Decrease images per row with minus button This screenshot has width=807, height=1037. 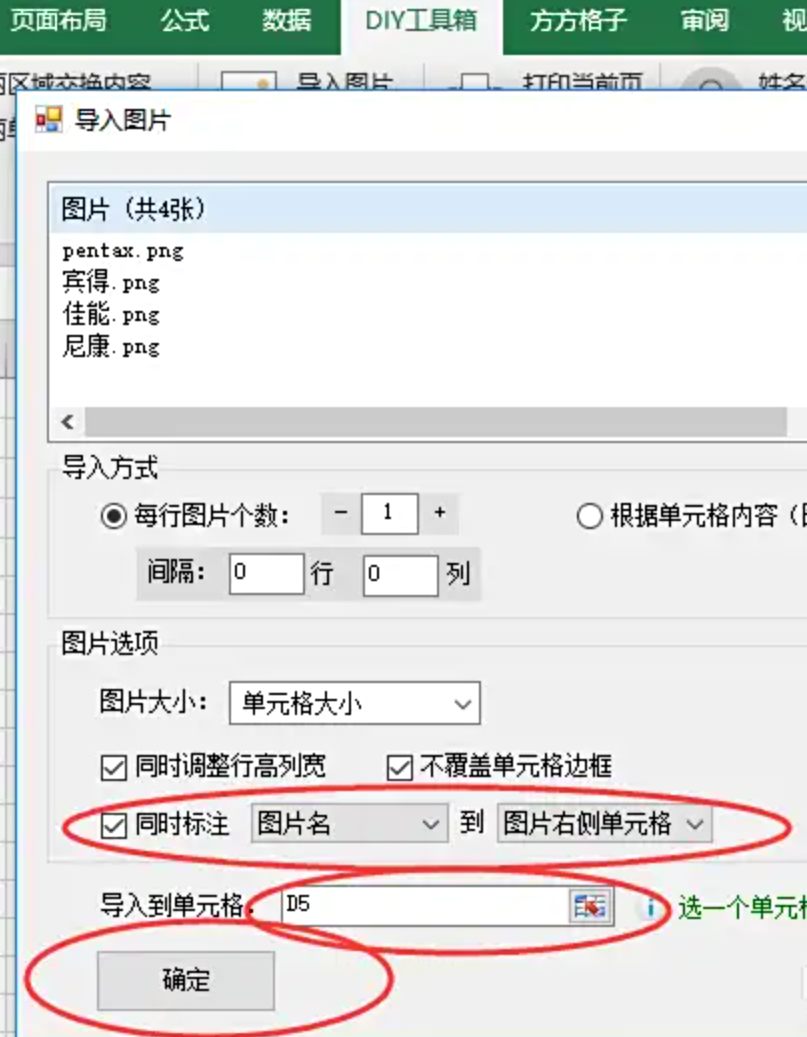pyautogui.click(x=341, y=513)
